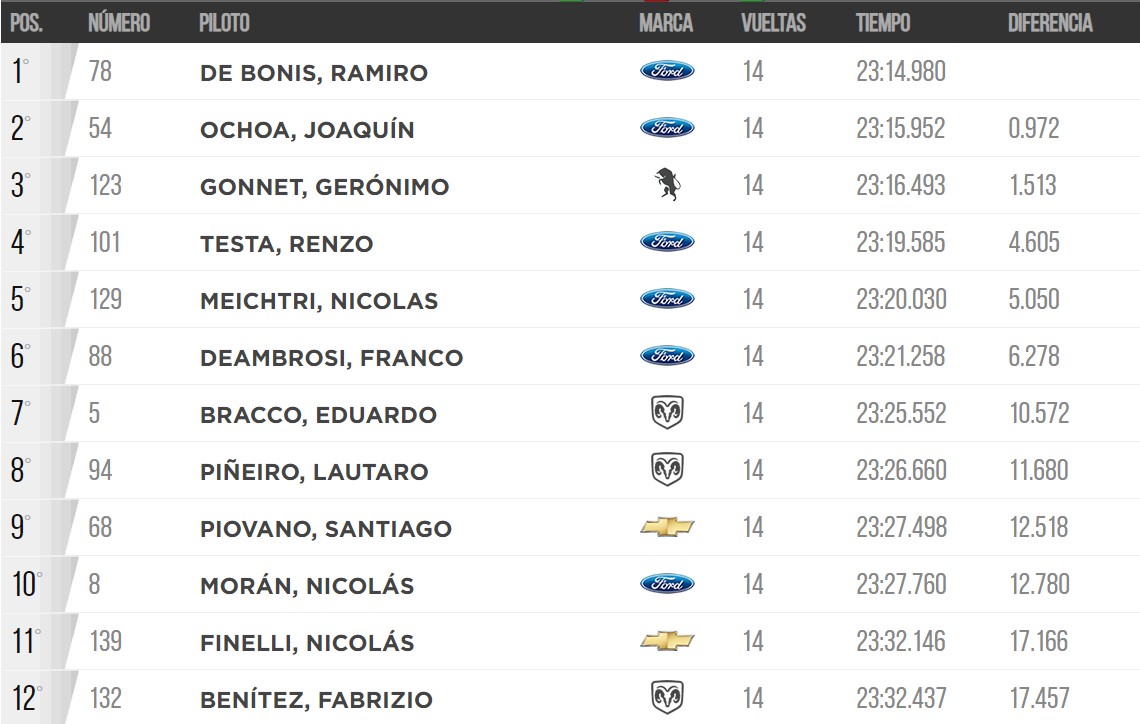Open driver OCHOA, JOAQUÍN
This screenshot has width=1140, height=724.
click(x=308, y=129)
